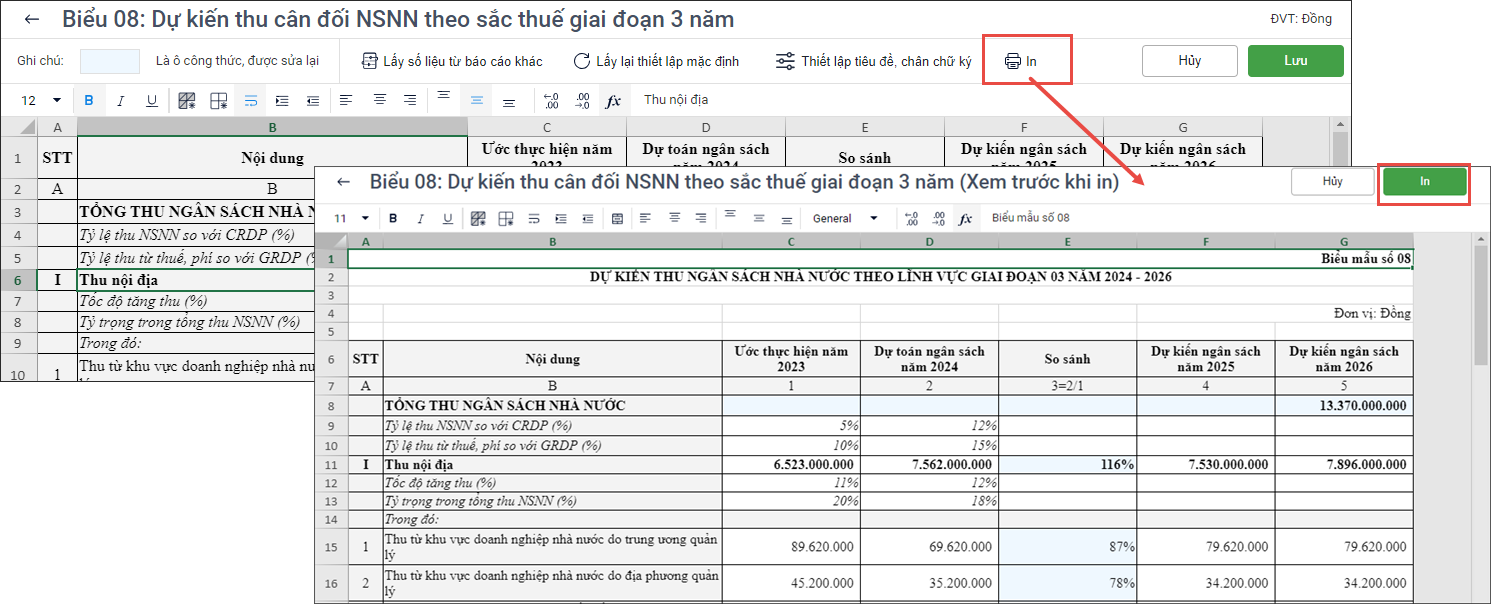The width and height of the screenshot is (1506, 614).
Task: Click the back arrow in the print preview window
Action: pyautogui.click(x=343, y=182)
